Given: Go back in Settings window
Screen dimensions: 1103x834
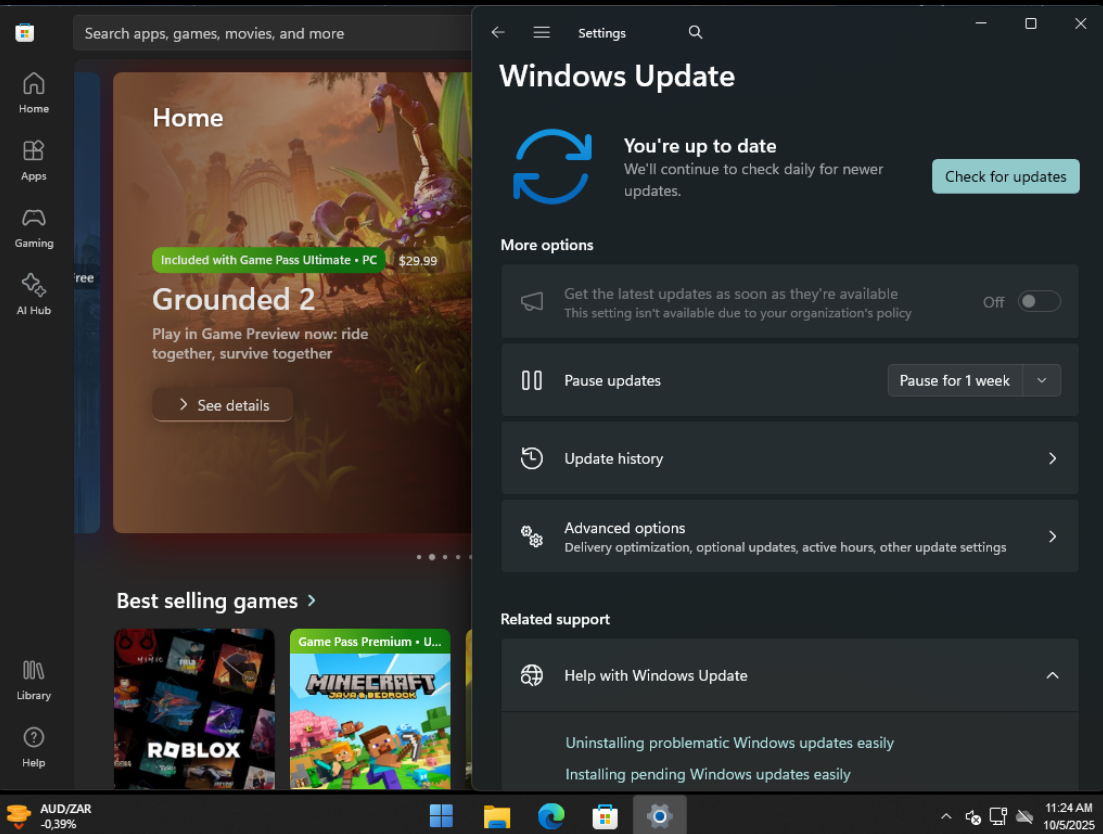Looking at the screenshot, I should click(498, 32).
